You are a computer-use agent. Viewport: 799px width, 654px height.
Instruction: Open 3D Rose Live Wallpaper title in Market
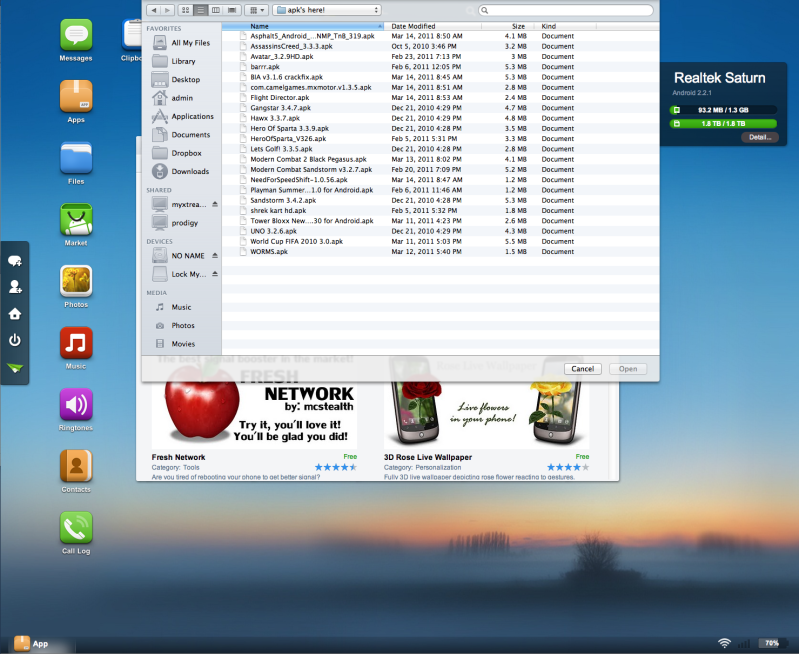(x=428, y=457)
